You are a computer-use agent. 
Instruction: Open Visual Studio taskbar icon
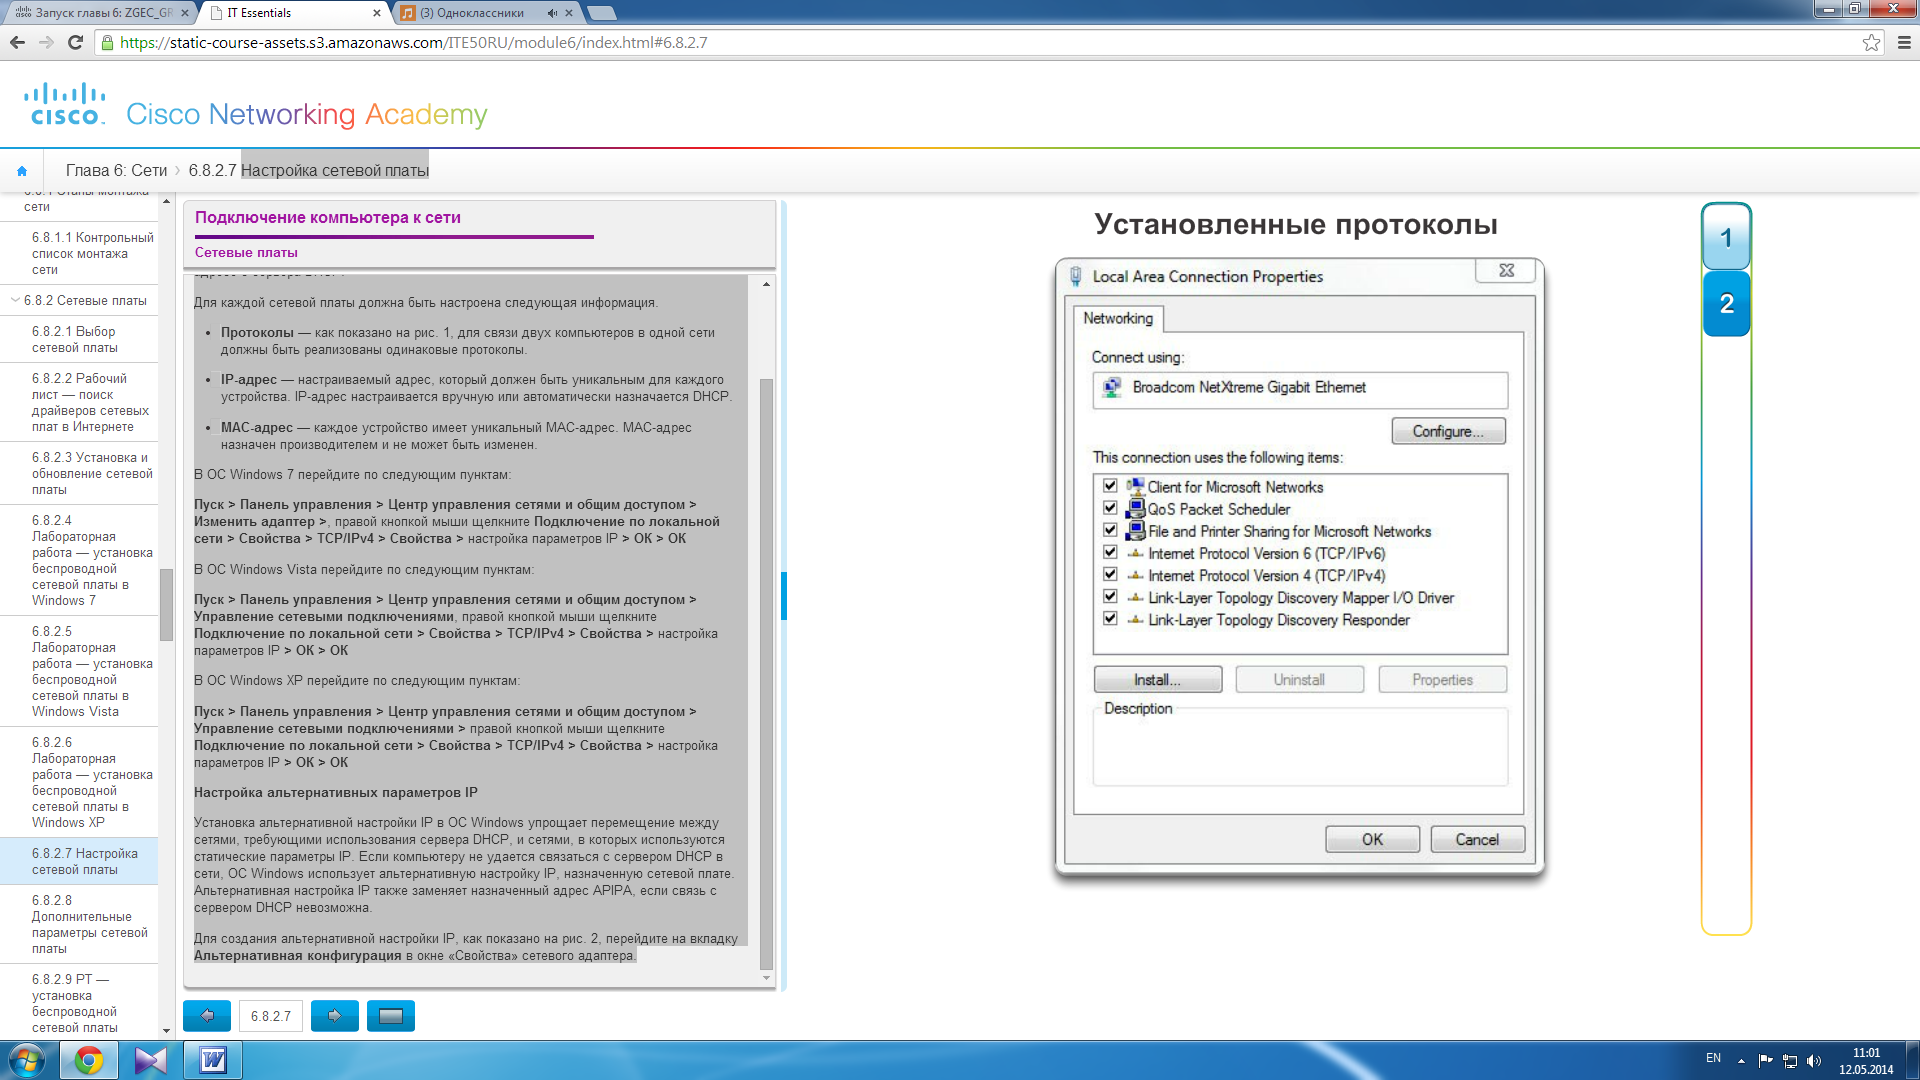(151, 1060)
